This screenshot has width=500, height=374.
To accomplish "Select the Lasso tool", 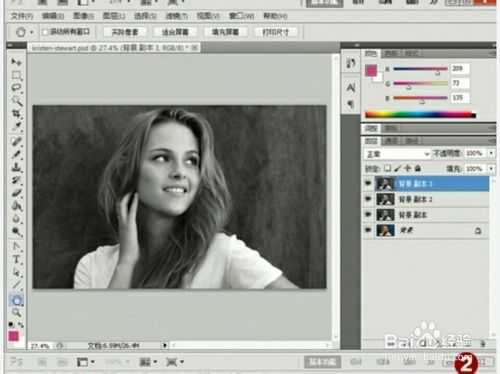I will [16, 88].
